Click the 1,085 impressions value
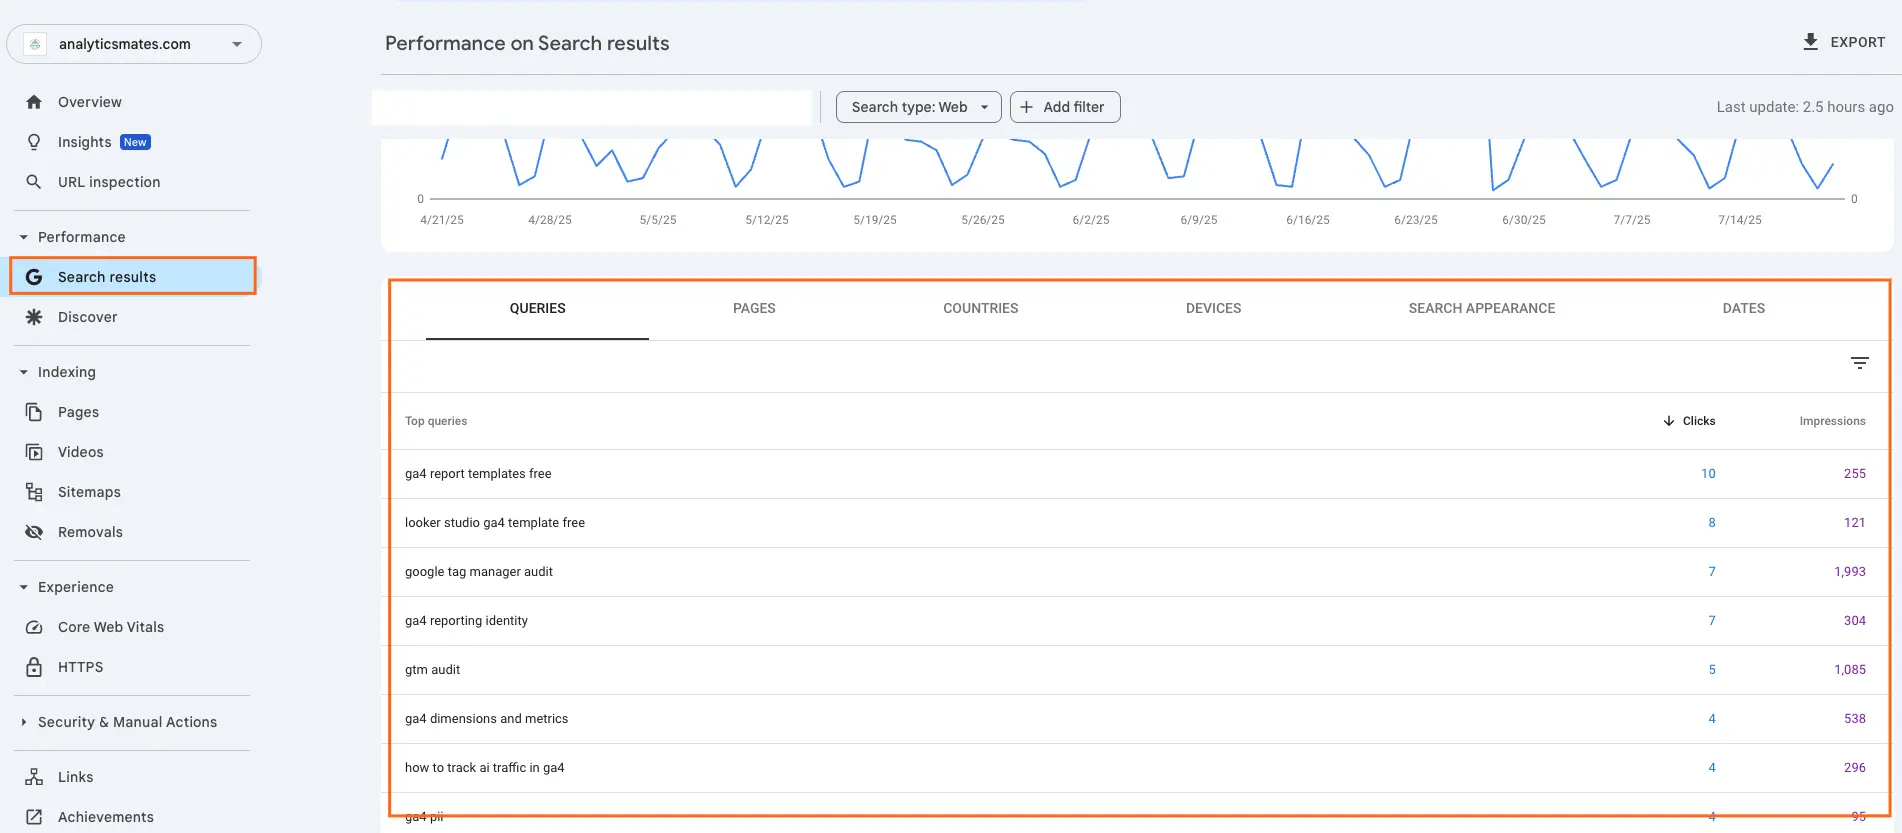The width and height of the screenshot is (1902, 833). click(1850, 670)
